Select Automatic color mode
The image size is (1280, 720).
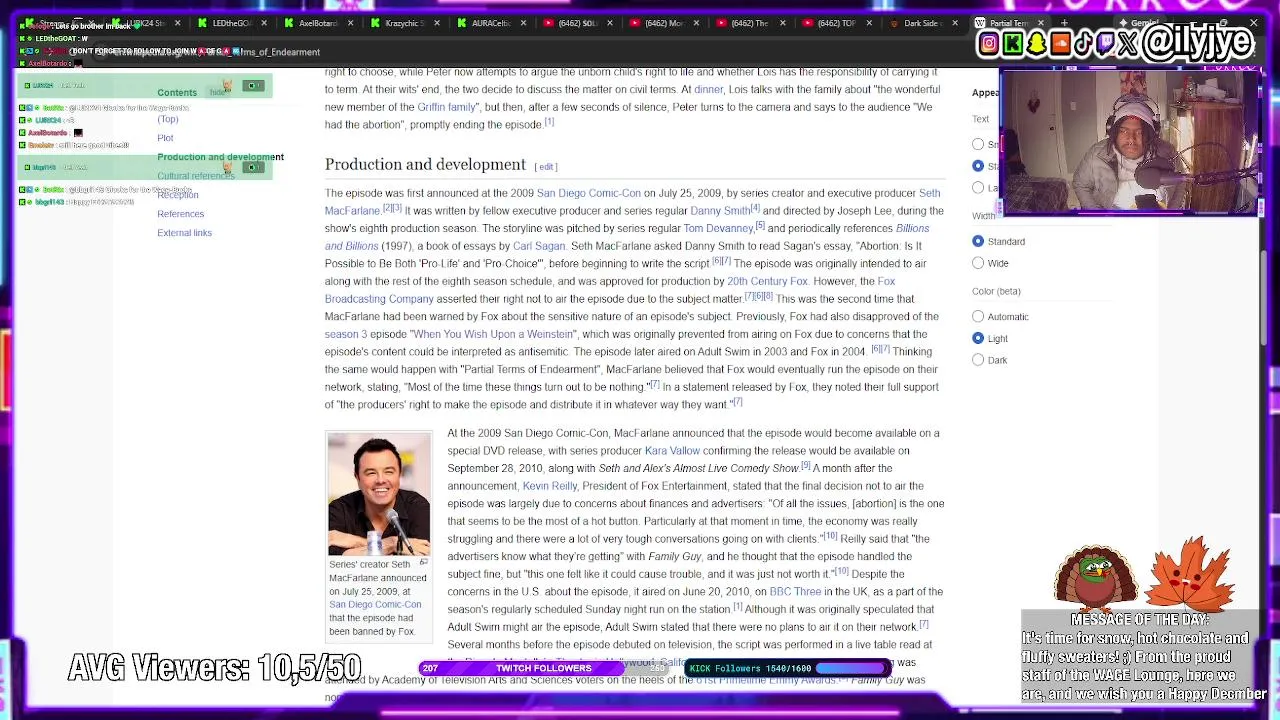coord(978,317)
